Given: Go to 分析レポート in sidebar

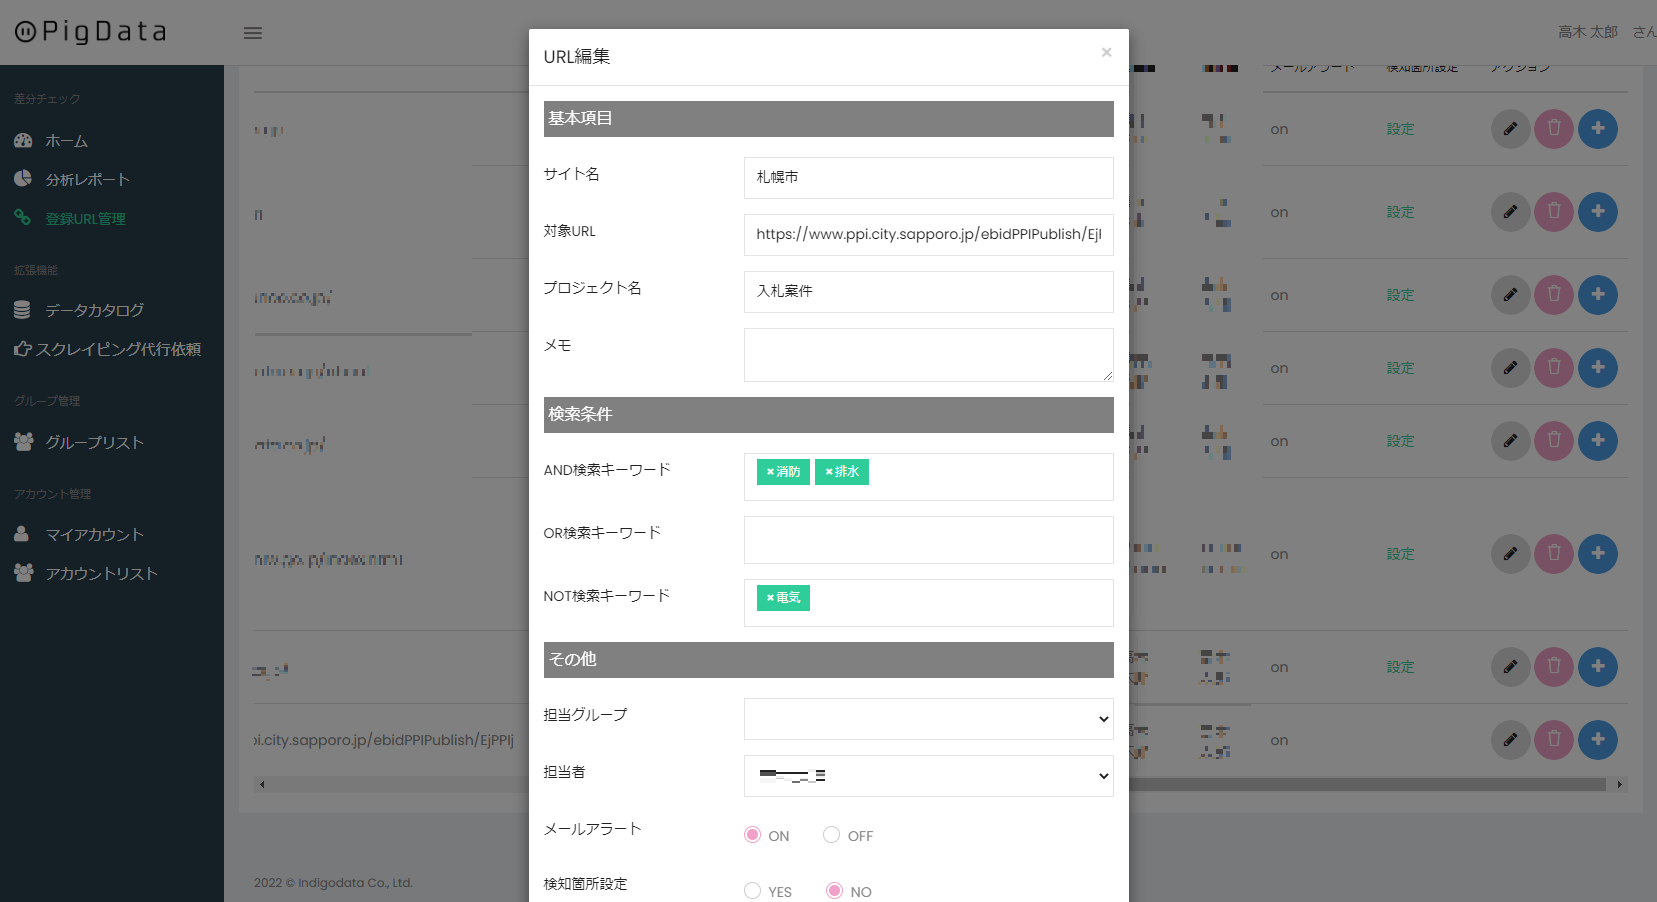Looking at the screenshot, I should (x=87, y=180).
